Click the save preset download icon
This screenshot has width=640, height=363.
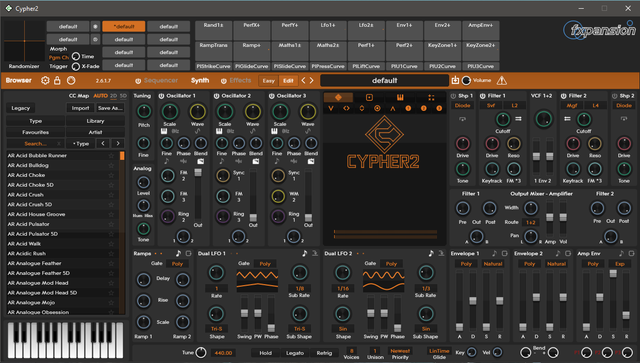pyautogui.click(x=455, y=80)
